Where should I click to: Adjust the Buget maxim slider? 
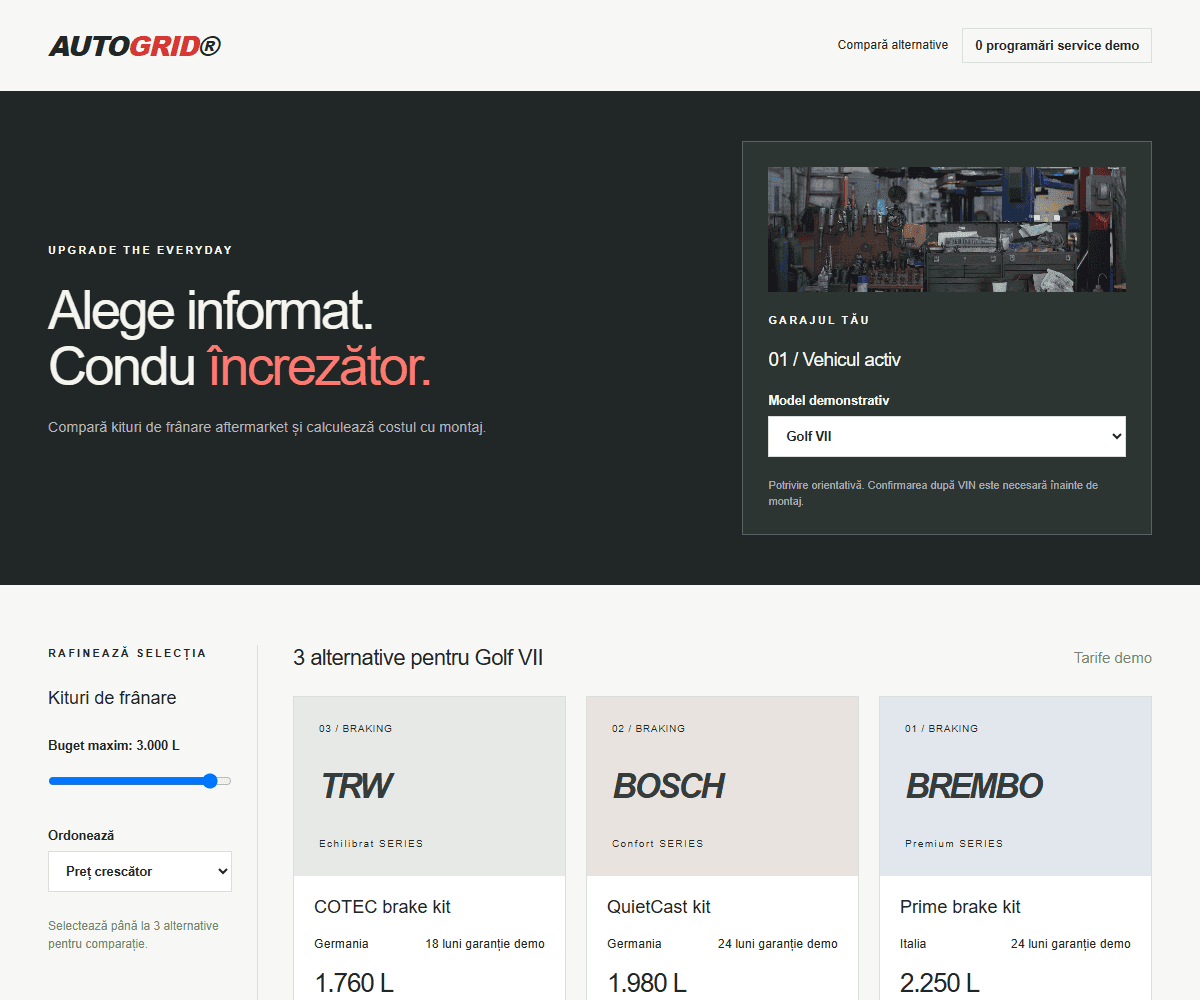point(140,781)
